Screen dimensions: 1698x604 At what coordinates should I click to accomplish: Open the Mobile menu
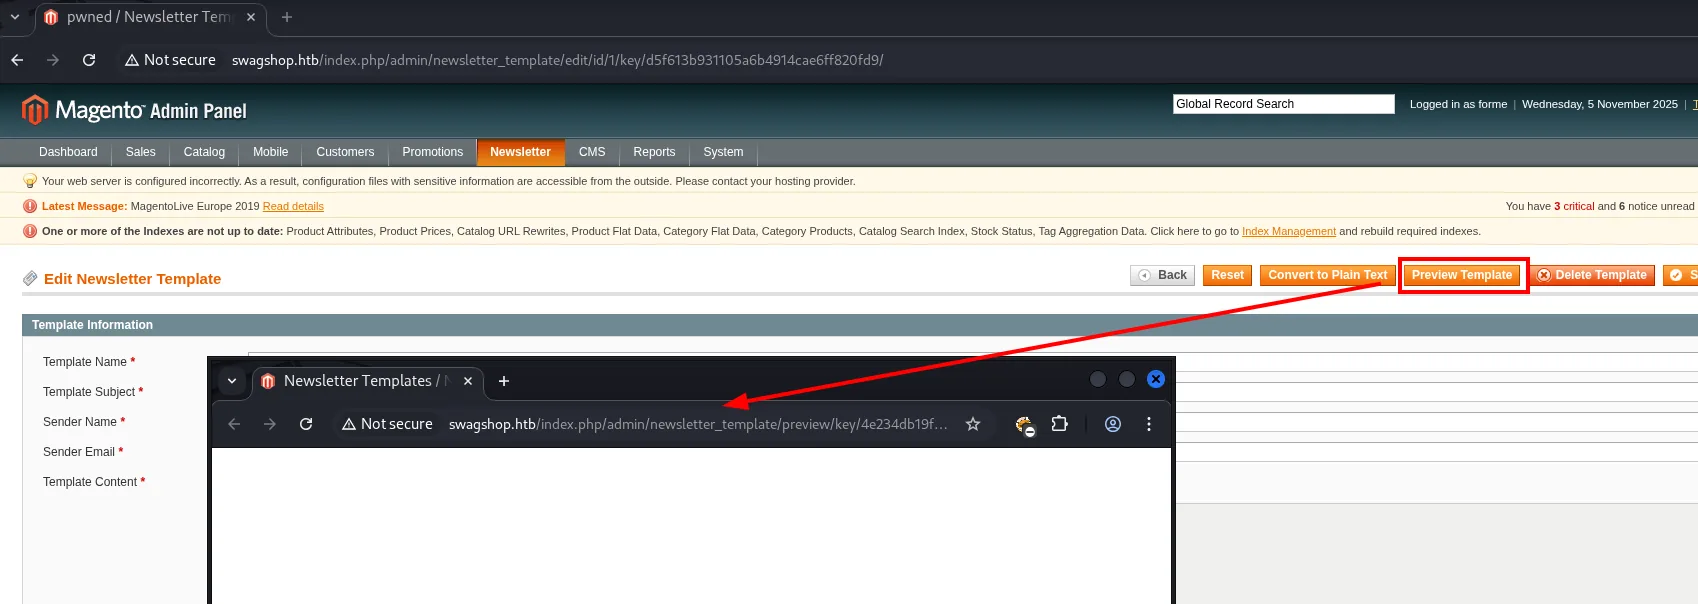coord(270,152)
